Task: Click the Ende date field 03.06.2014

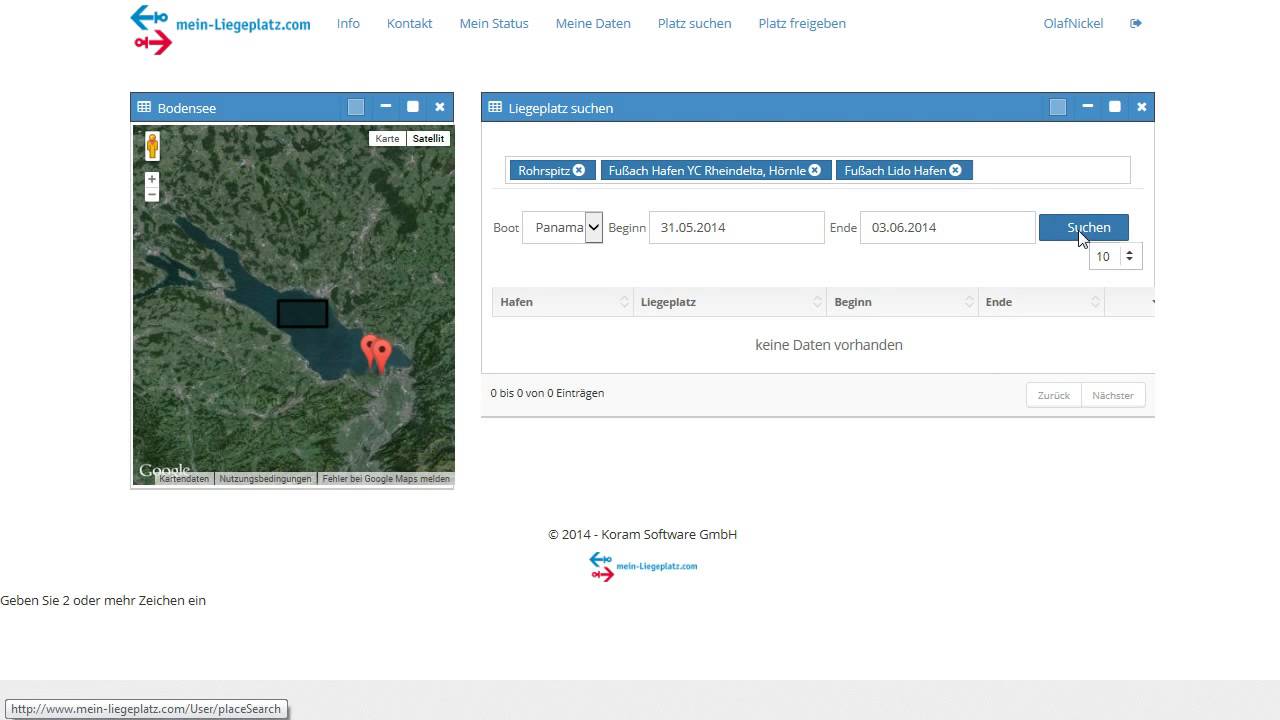Action: pos(947,227)
